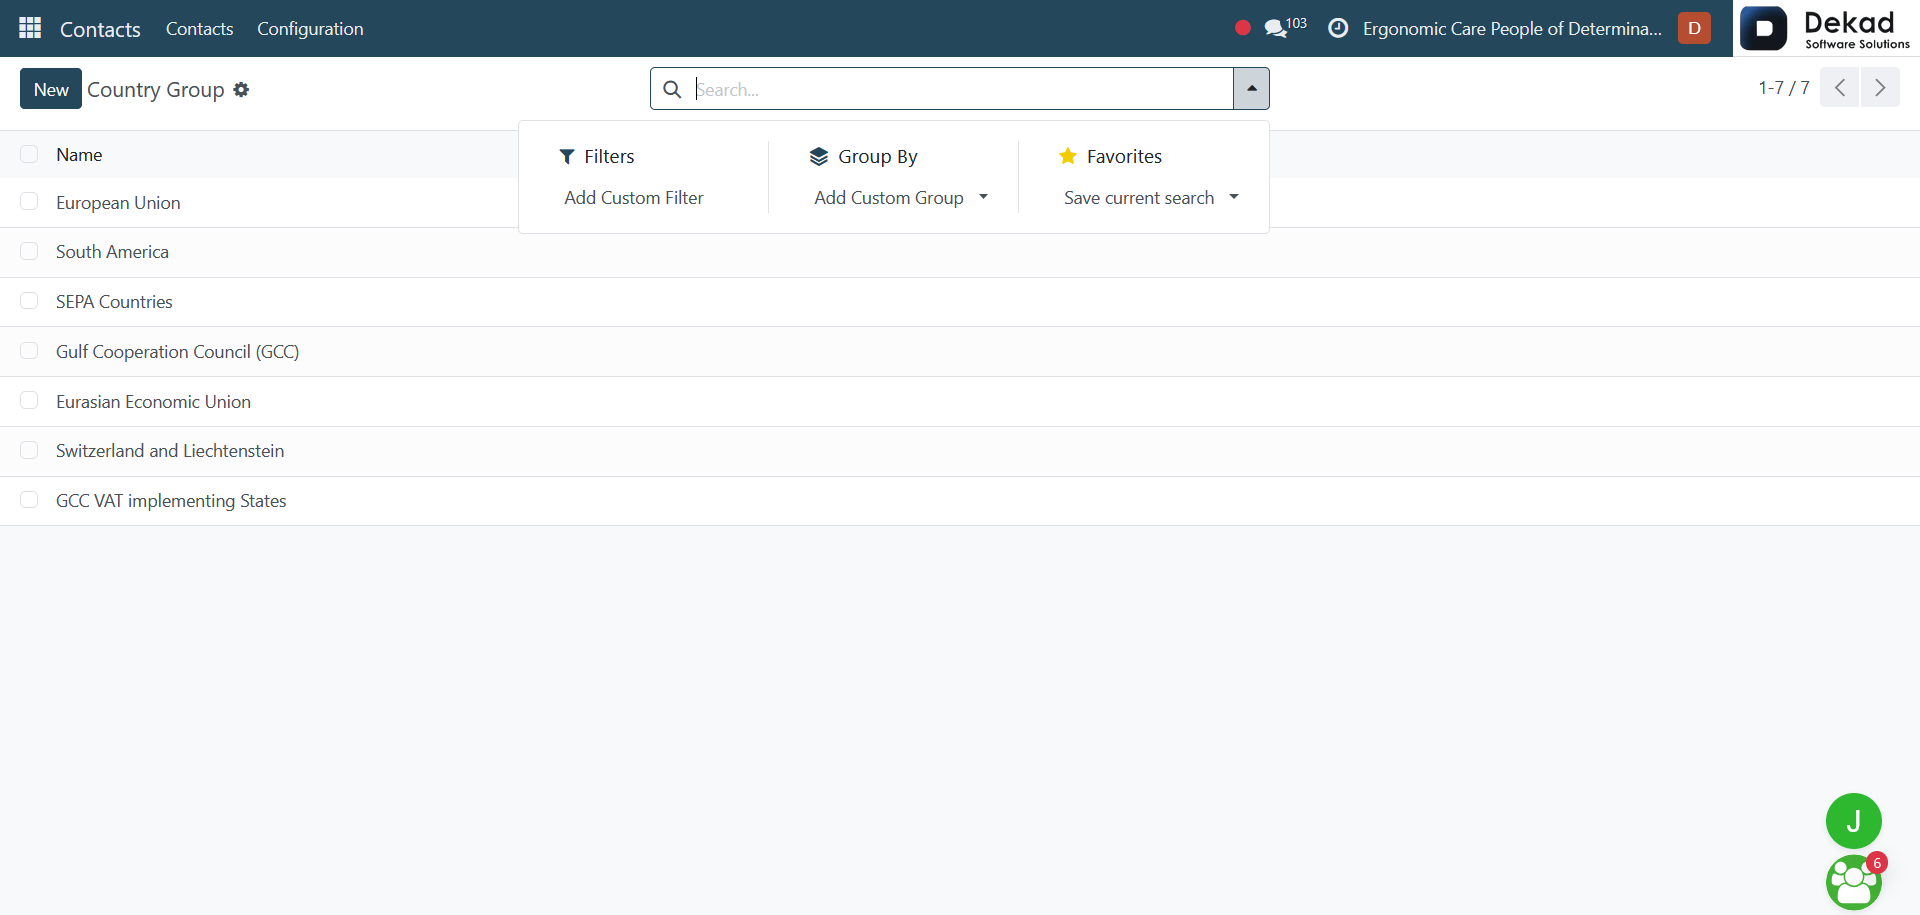Open the user avatar D menu

tap(1694, 28)
